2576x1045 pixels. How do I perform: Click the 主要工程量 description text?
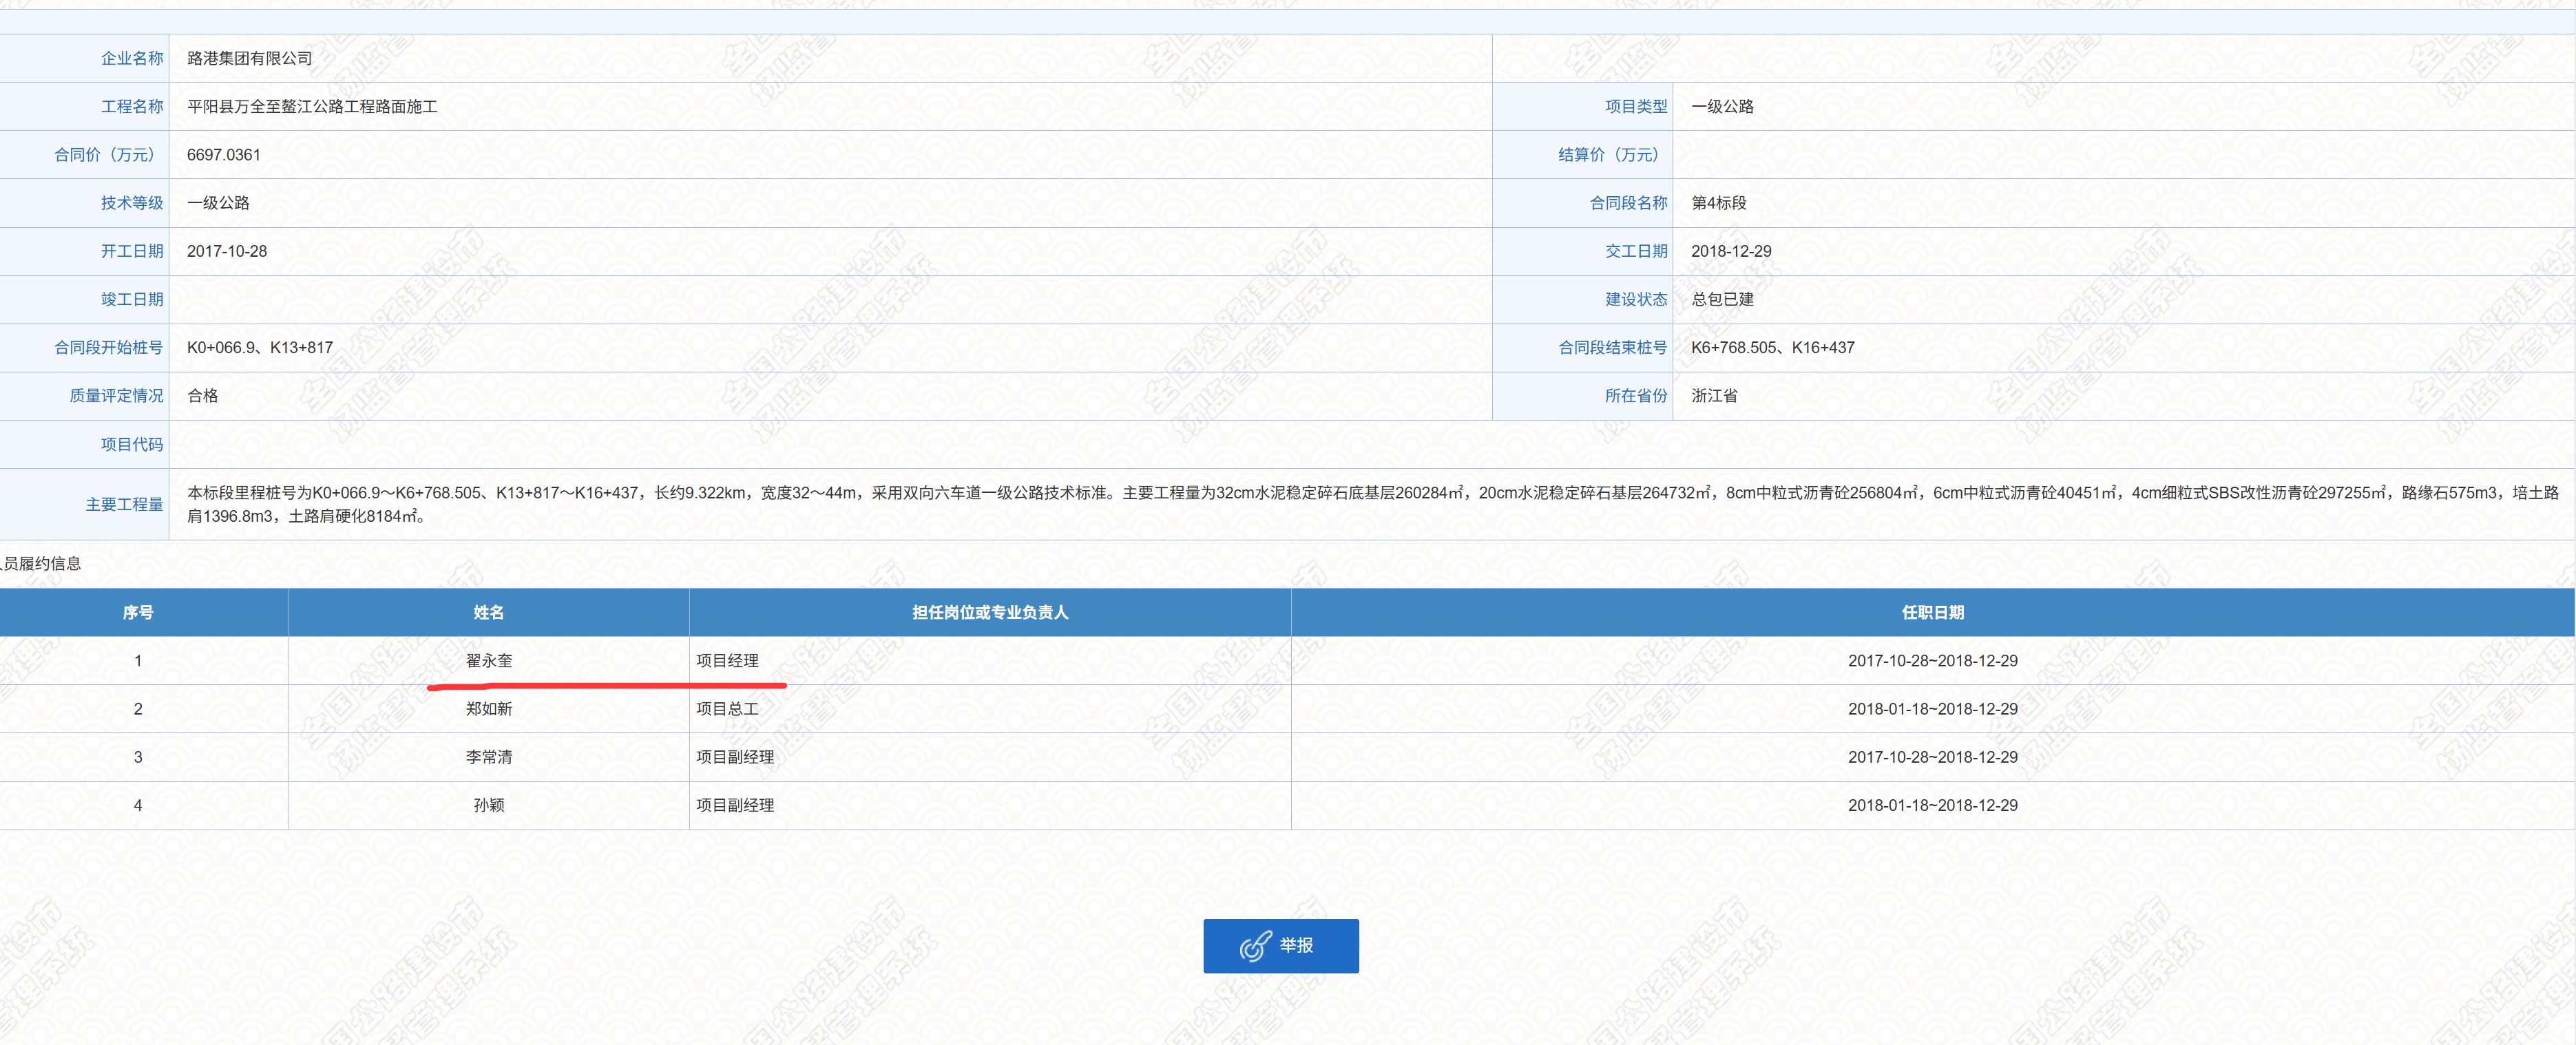[x=1372, y=504]
